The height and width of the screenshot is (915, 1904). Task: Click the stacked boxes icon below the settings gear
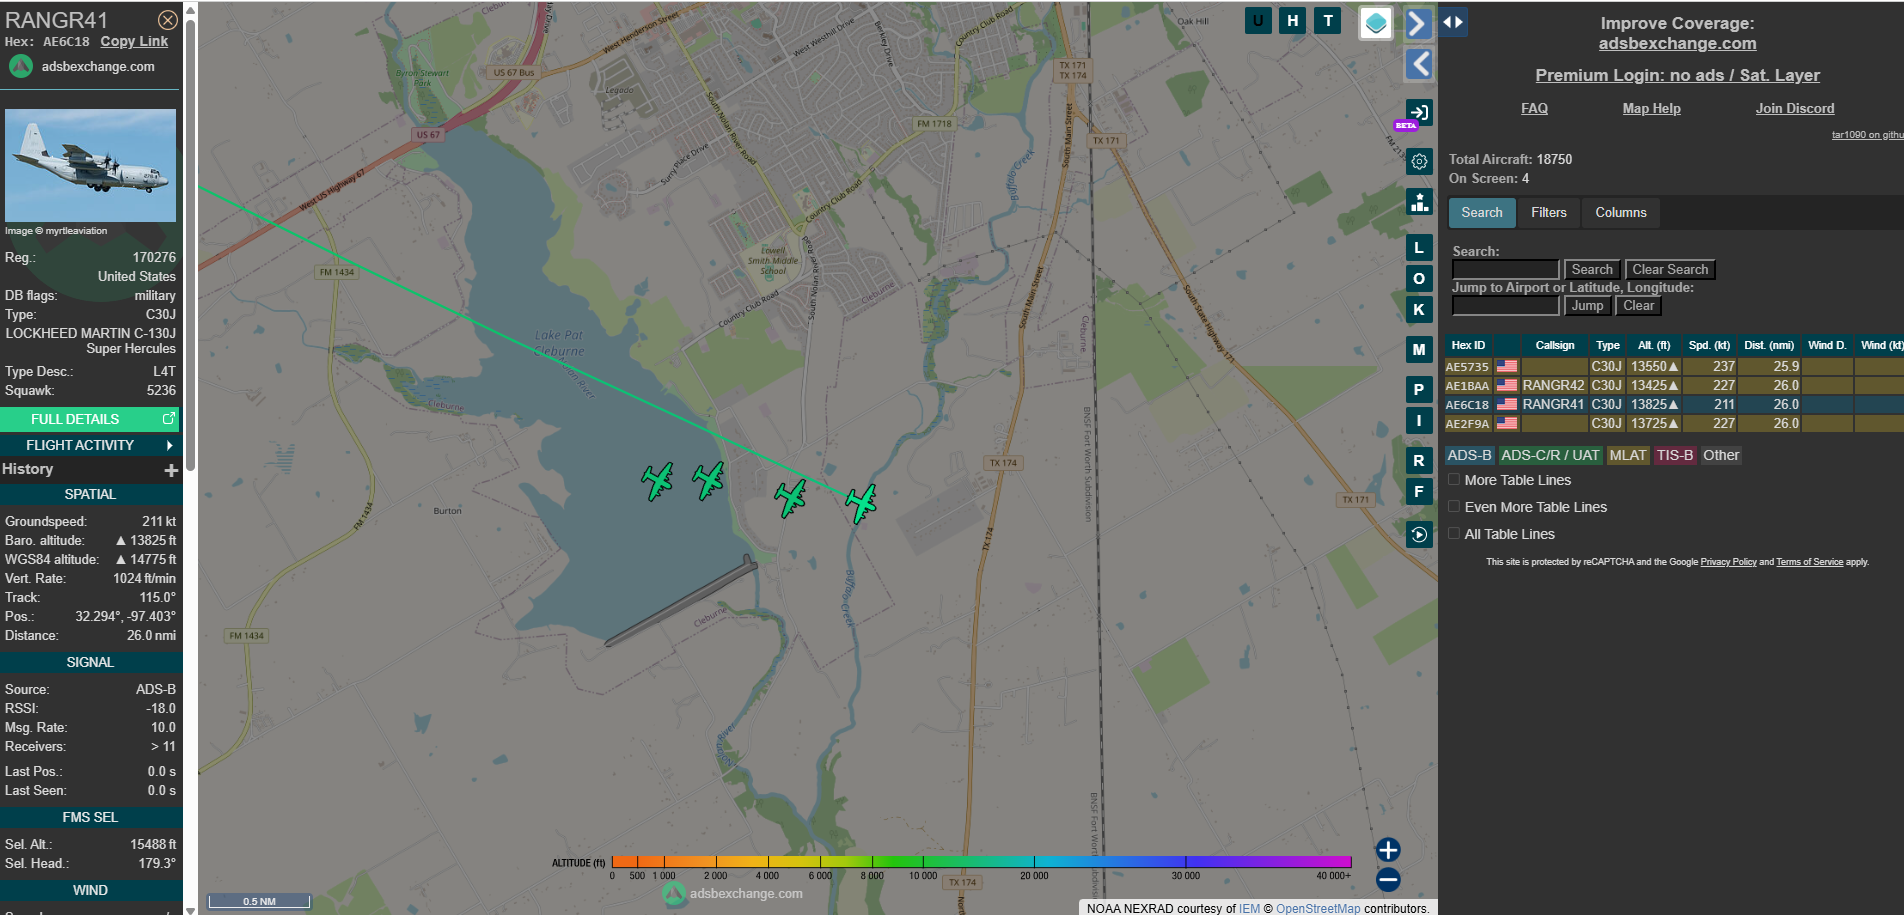[1419, 202]
